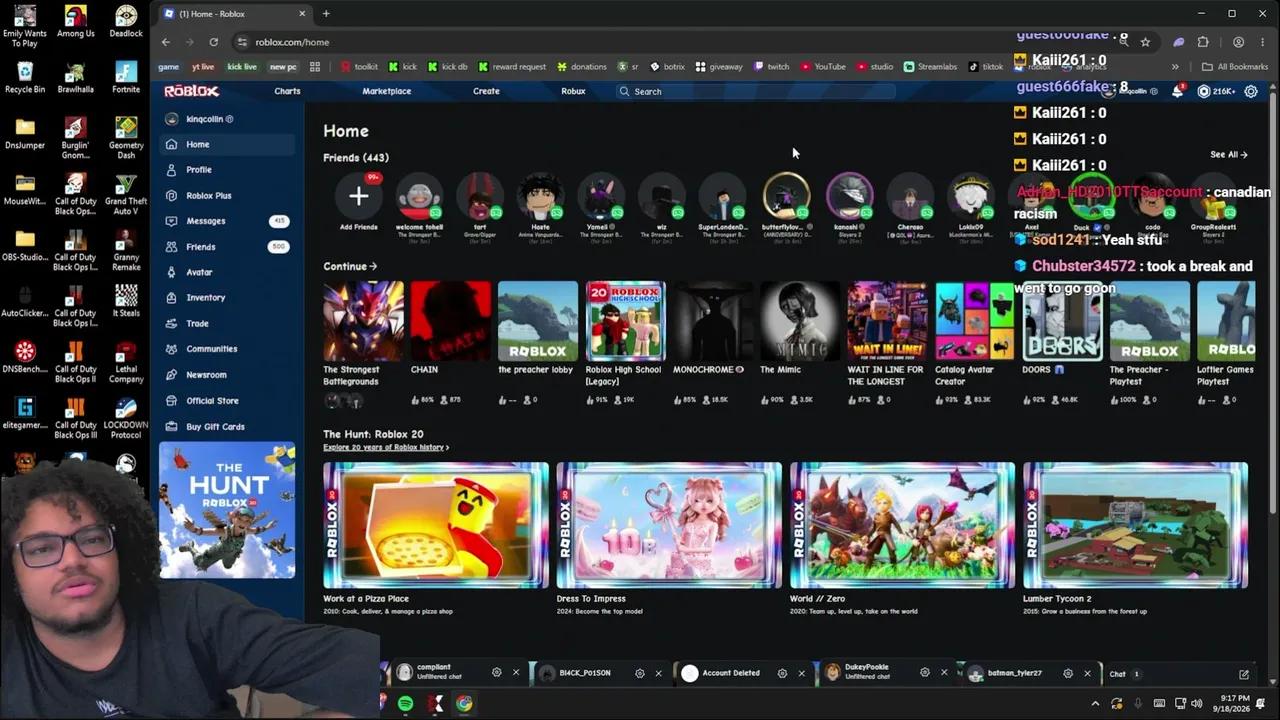
Task: Bookmark this page with star icon
Action: pyautogui.click(x=1145, y=42)
